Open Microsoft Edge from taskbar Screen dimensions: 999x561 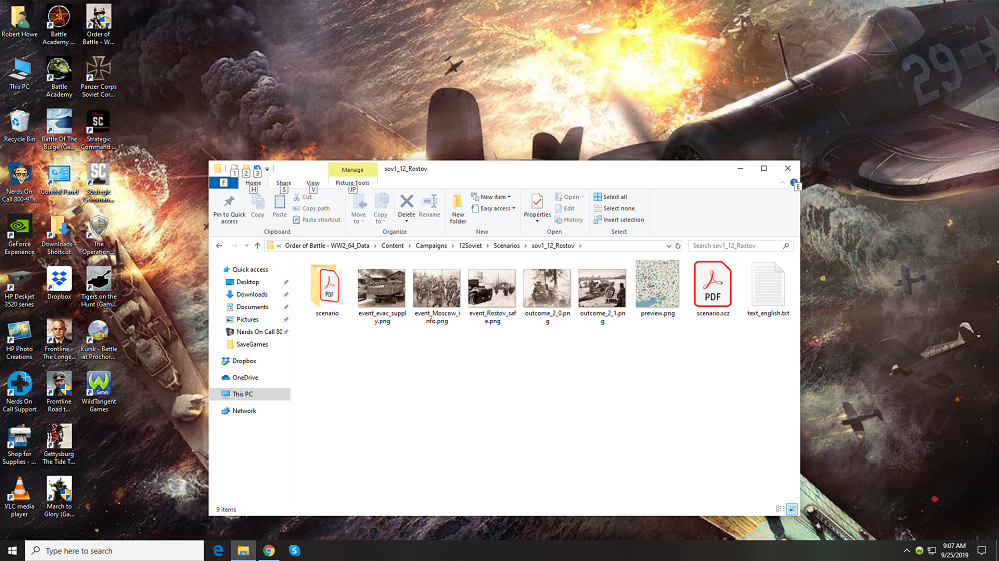pos(218,551)
